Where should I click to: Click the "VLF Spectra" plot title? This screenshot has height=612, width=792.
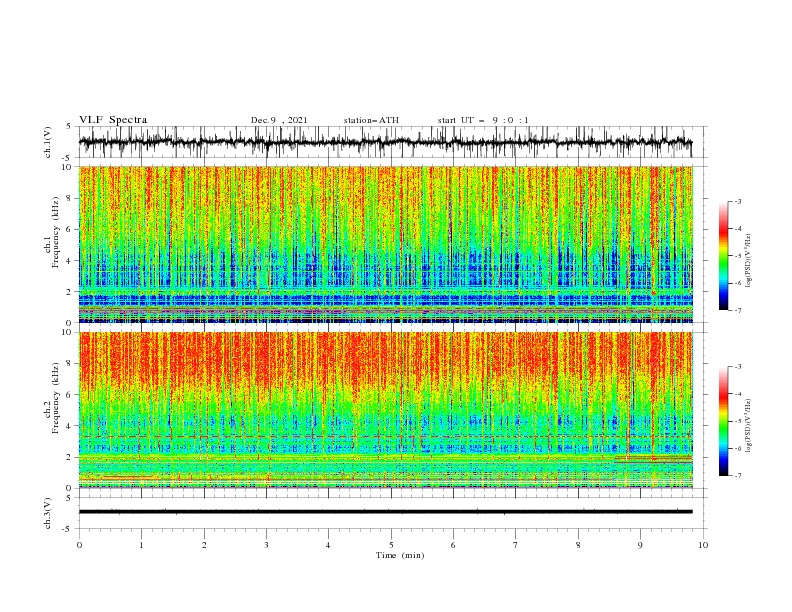click(113, 120)
